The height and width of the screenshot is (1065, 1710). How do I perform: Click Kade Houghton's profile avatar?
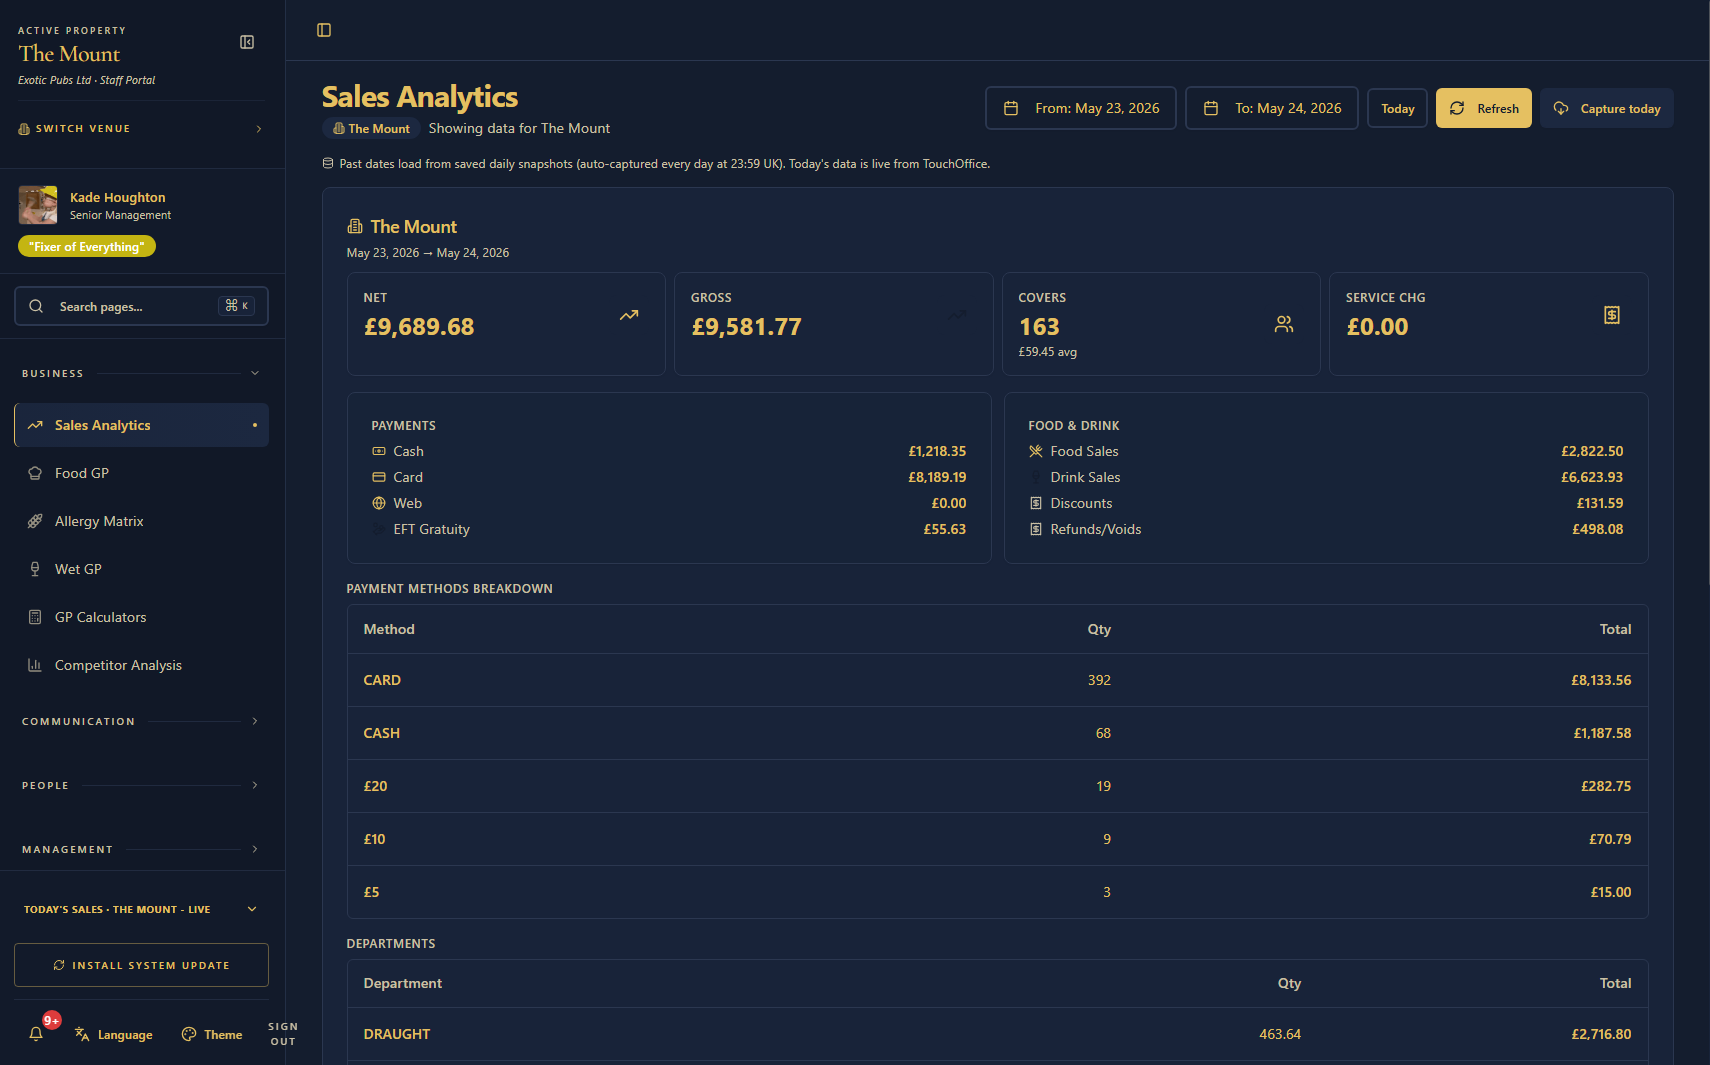tap(38, 205)
